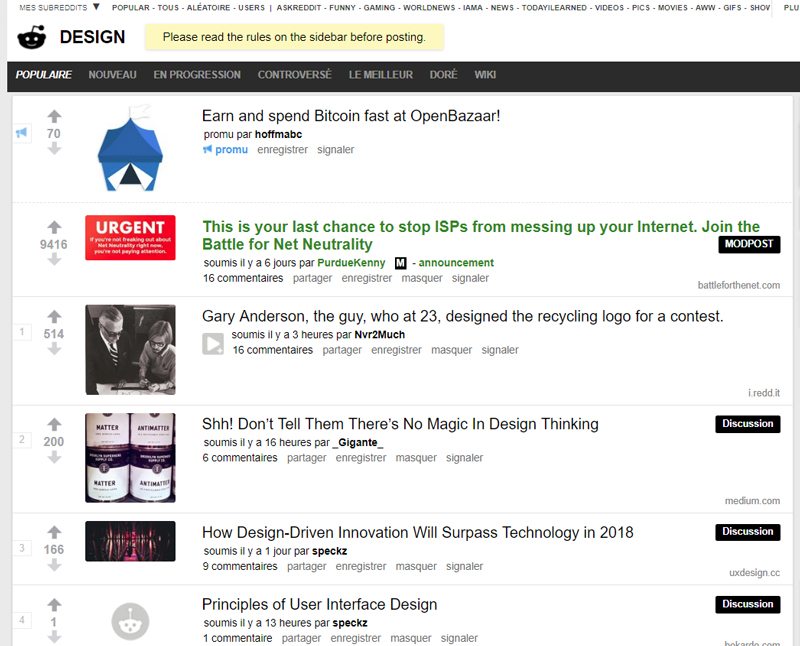Viewport: 800px width, 646px height.
Task: Open the default alien thumbnail on Principles post
Action: tap(130, 622)
